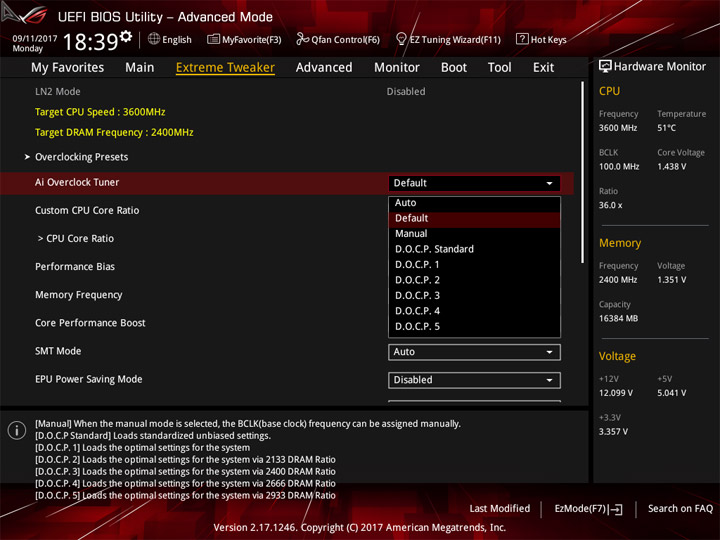Pick the D.O.C.P. 3 option

pos(474,296)
